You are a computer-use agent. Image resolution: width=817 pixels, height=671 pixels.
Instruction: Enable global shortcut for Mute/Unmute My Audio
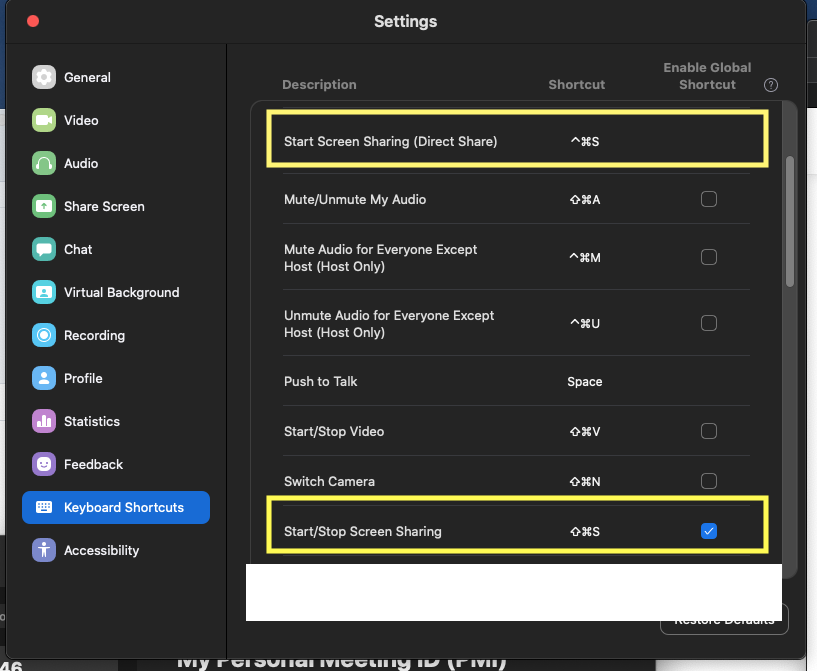[709, 199]
